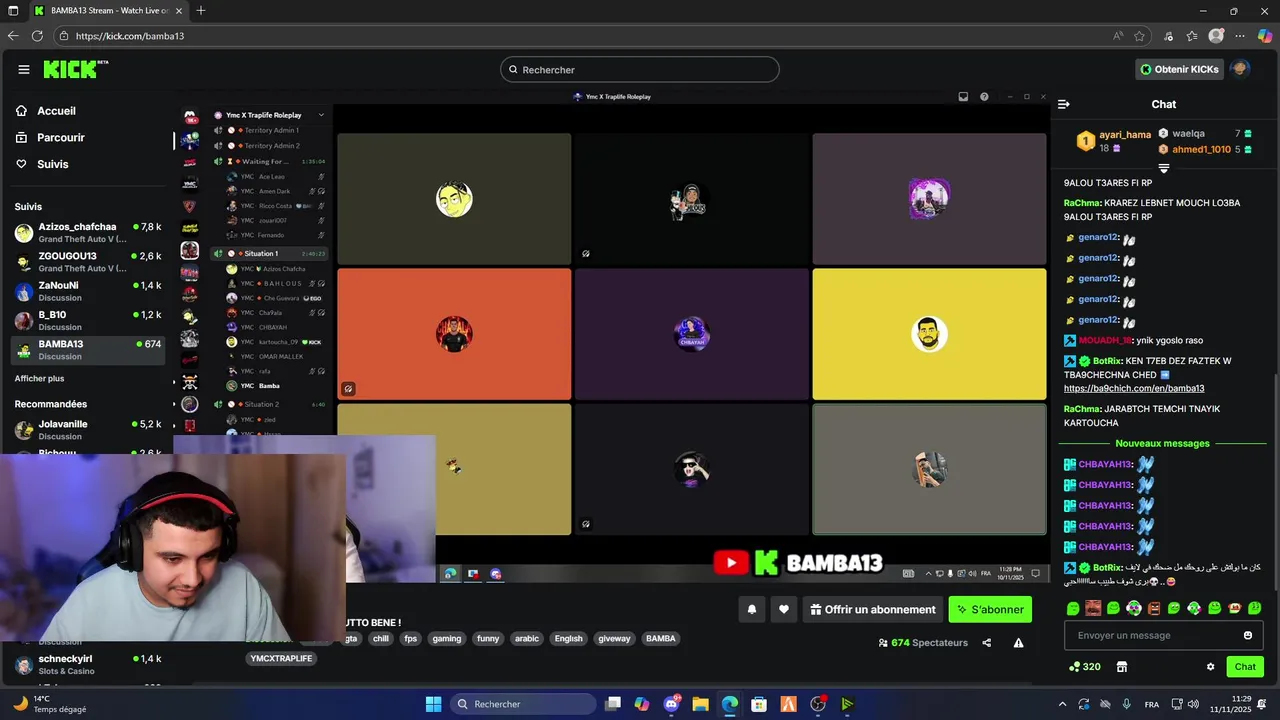The image size is (1280, 720).
Task: Click the chill stream tag
Action: coord(381,639)
